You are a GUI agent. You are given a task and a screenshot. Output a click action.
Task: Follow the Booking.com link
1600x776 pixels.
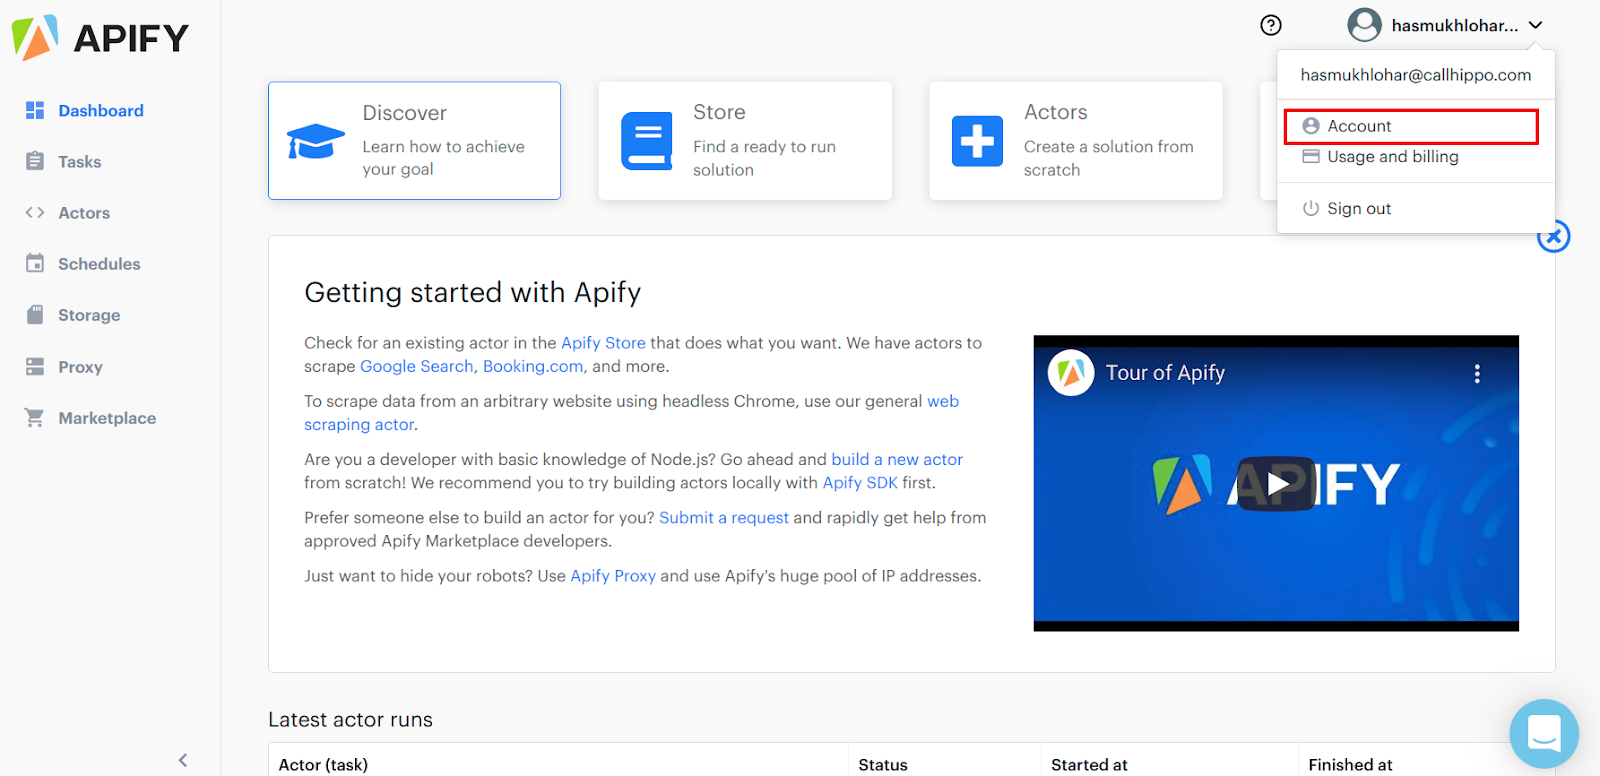coord(533,366)
